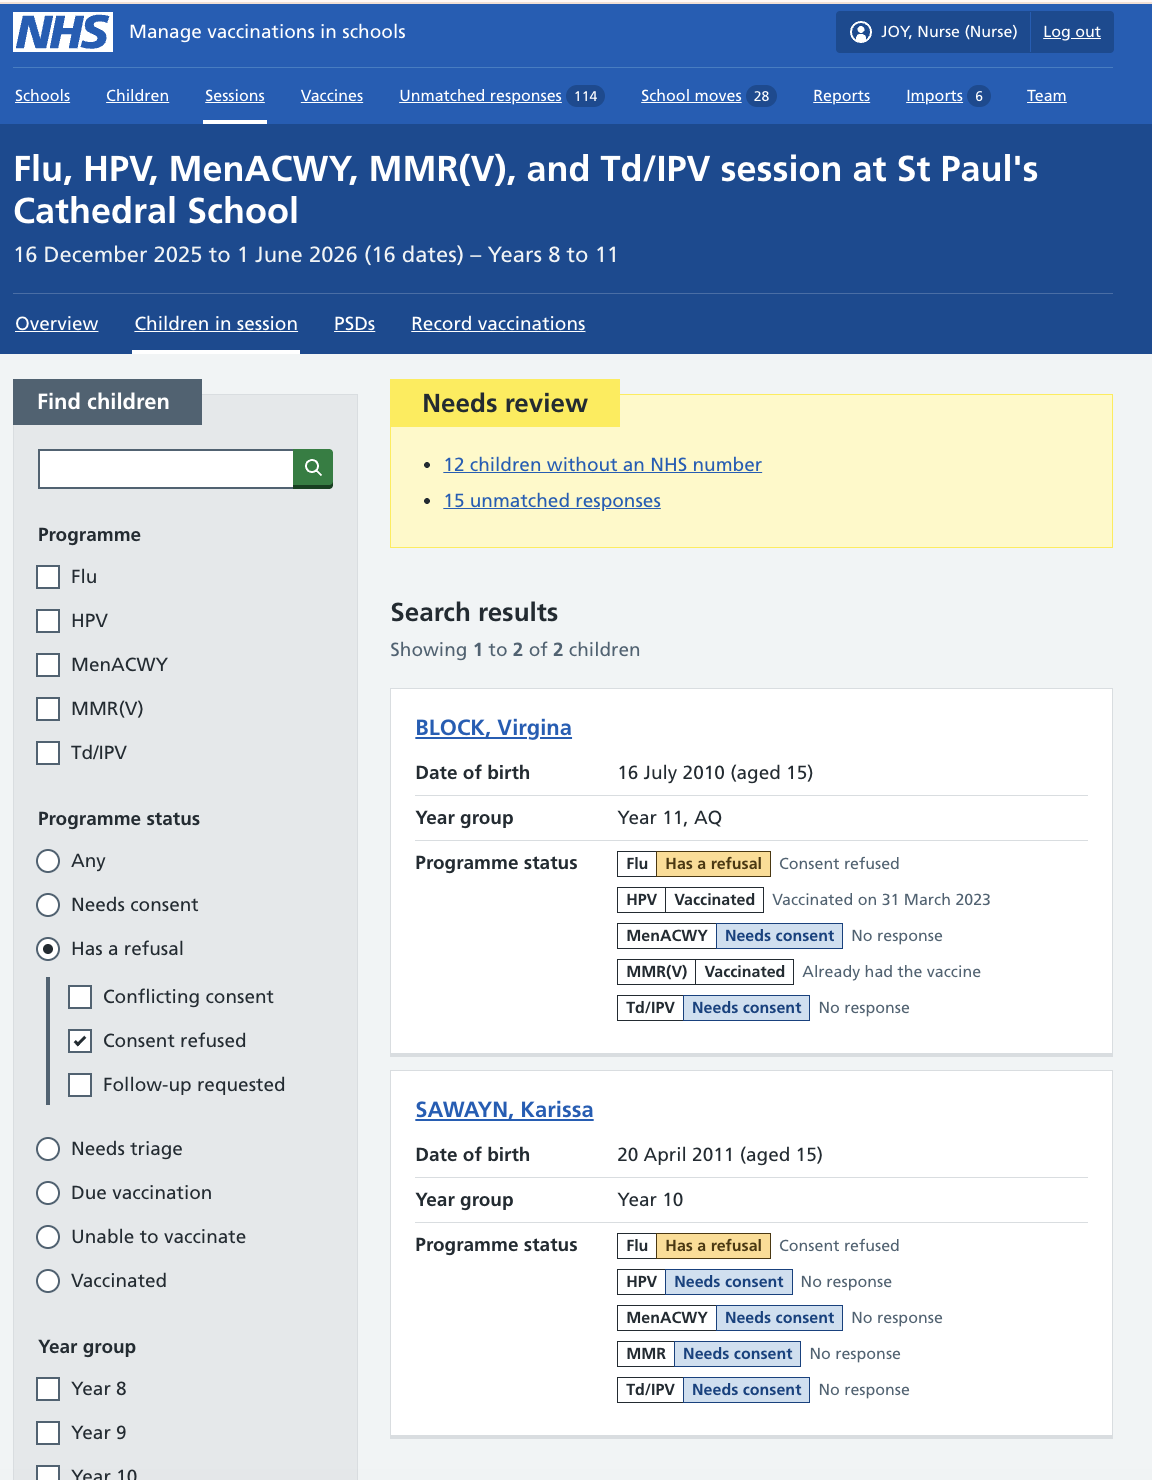Tick the Year 8 checkbox
Viewport: 1152px width, 1480px height.
(48, 1389)
